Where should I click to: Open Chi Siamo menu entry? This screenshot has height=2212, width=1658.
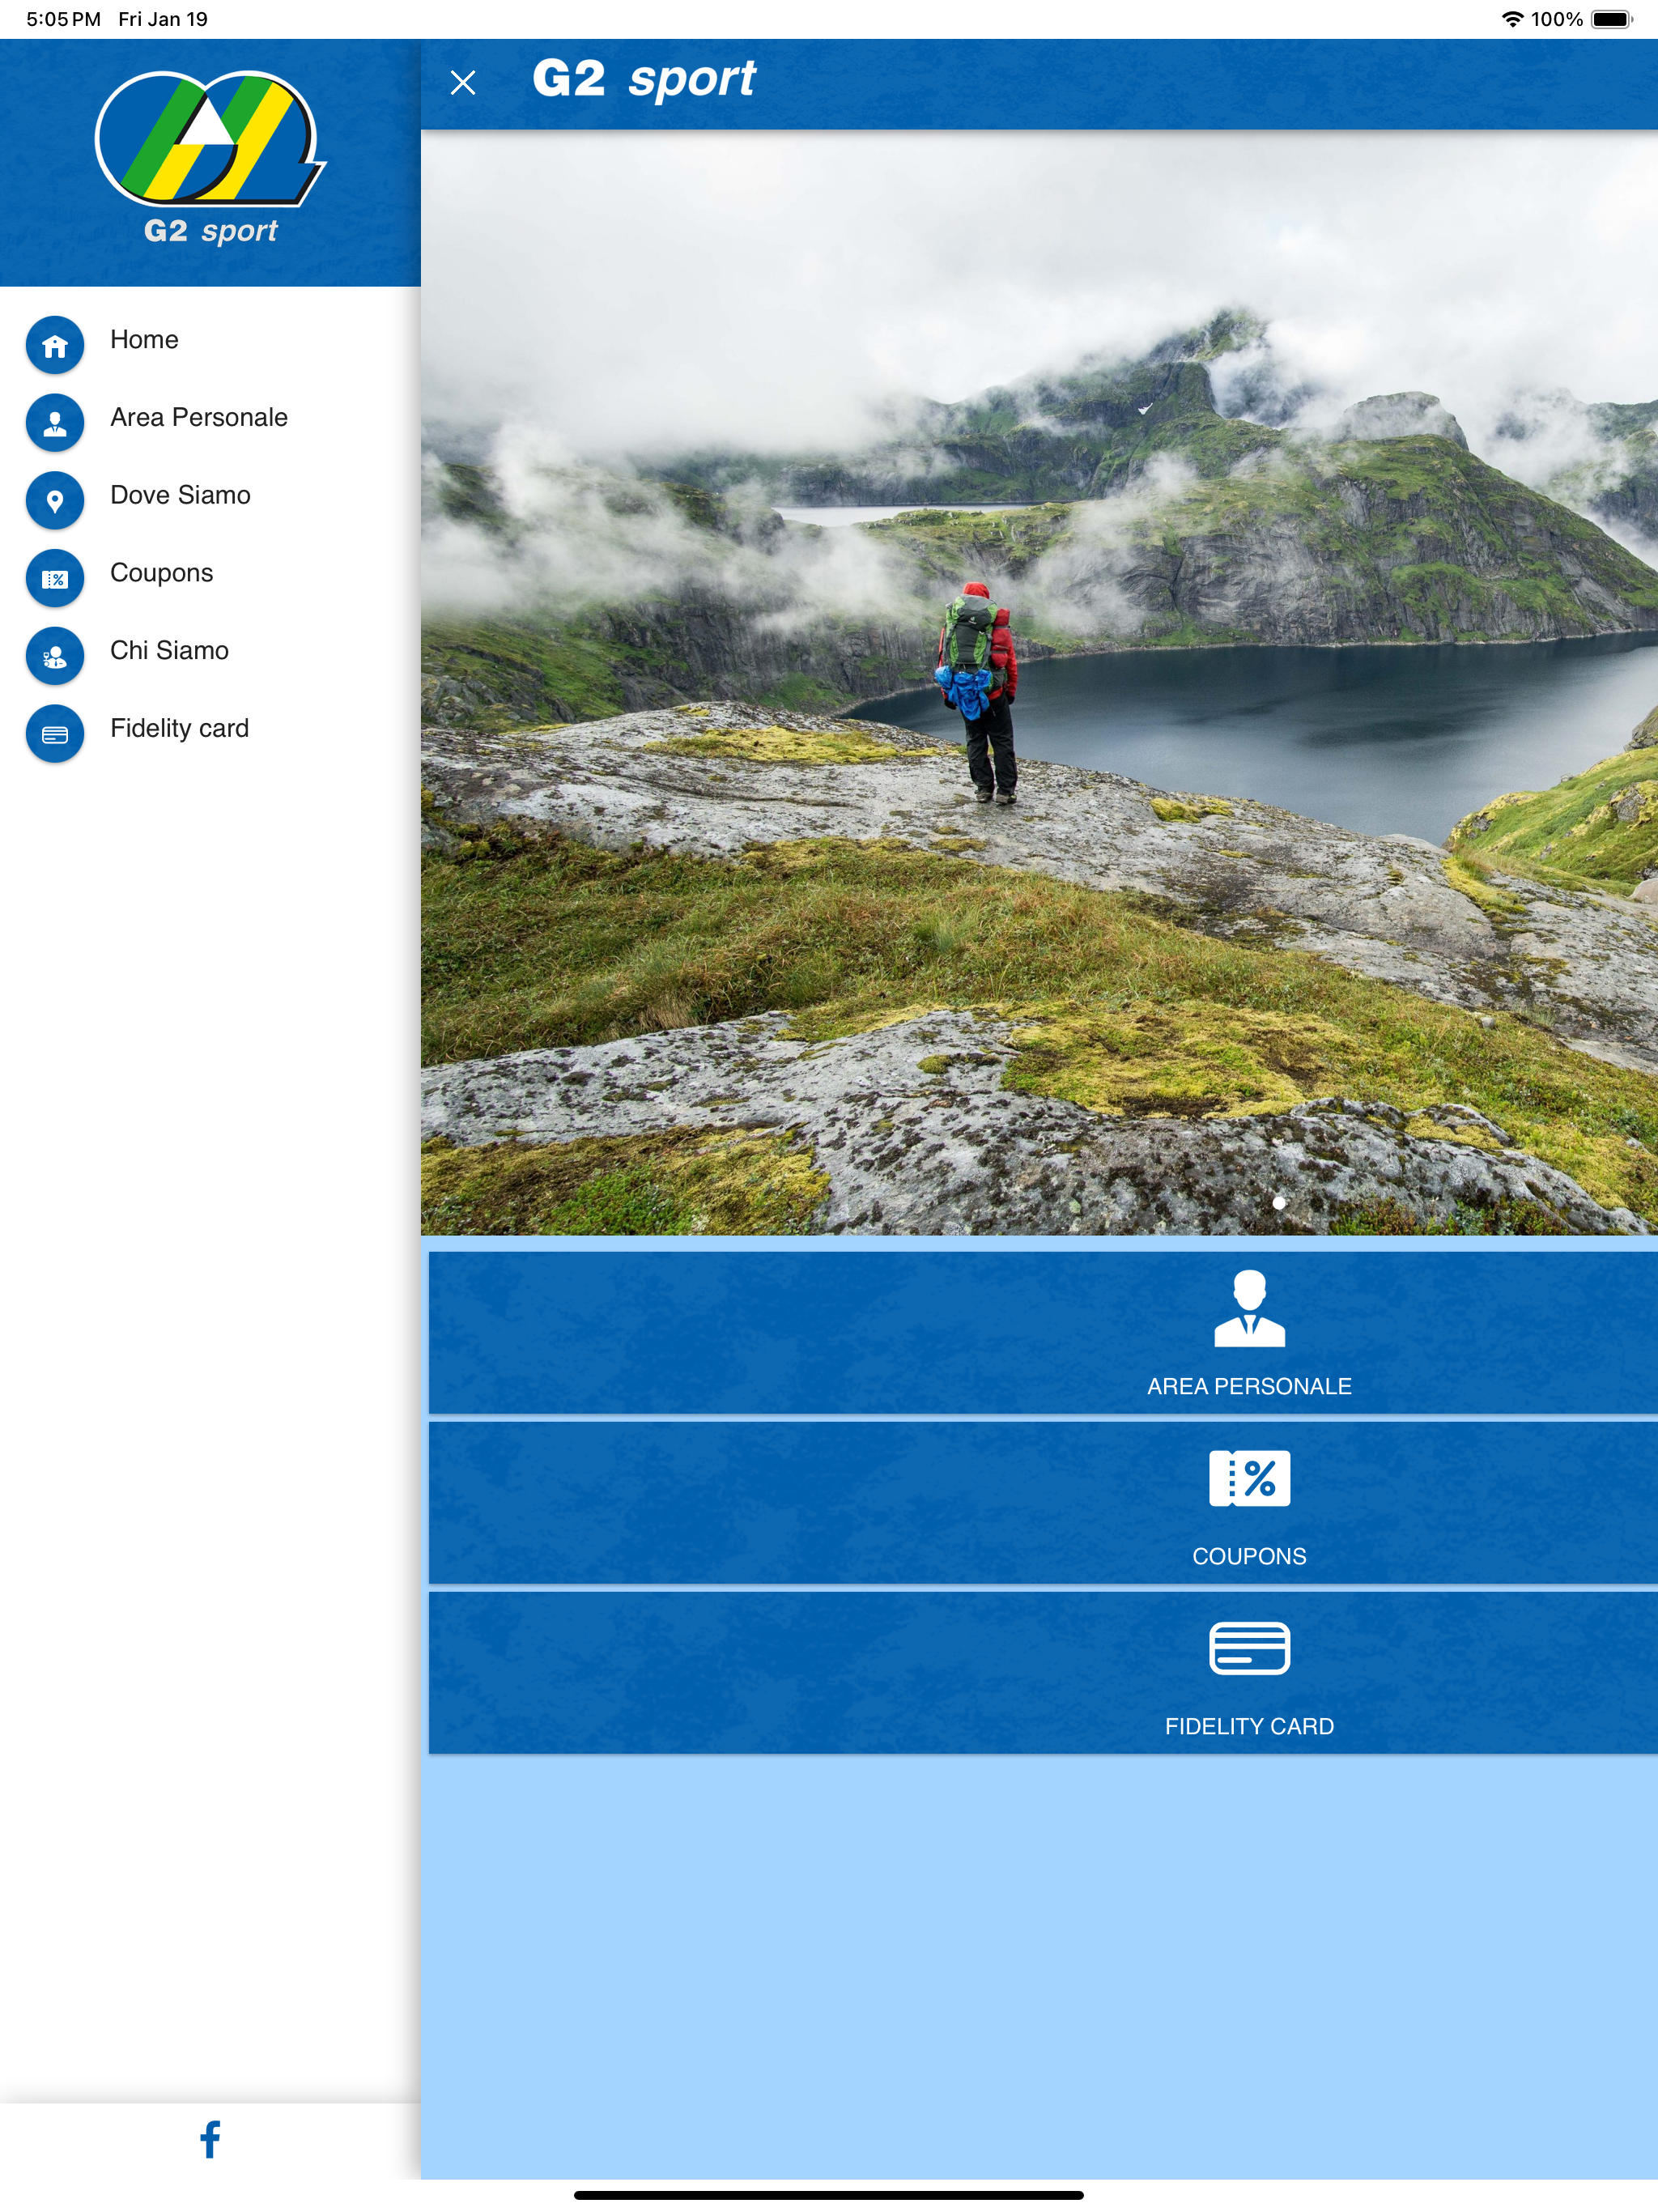(169, 650)
